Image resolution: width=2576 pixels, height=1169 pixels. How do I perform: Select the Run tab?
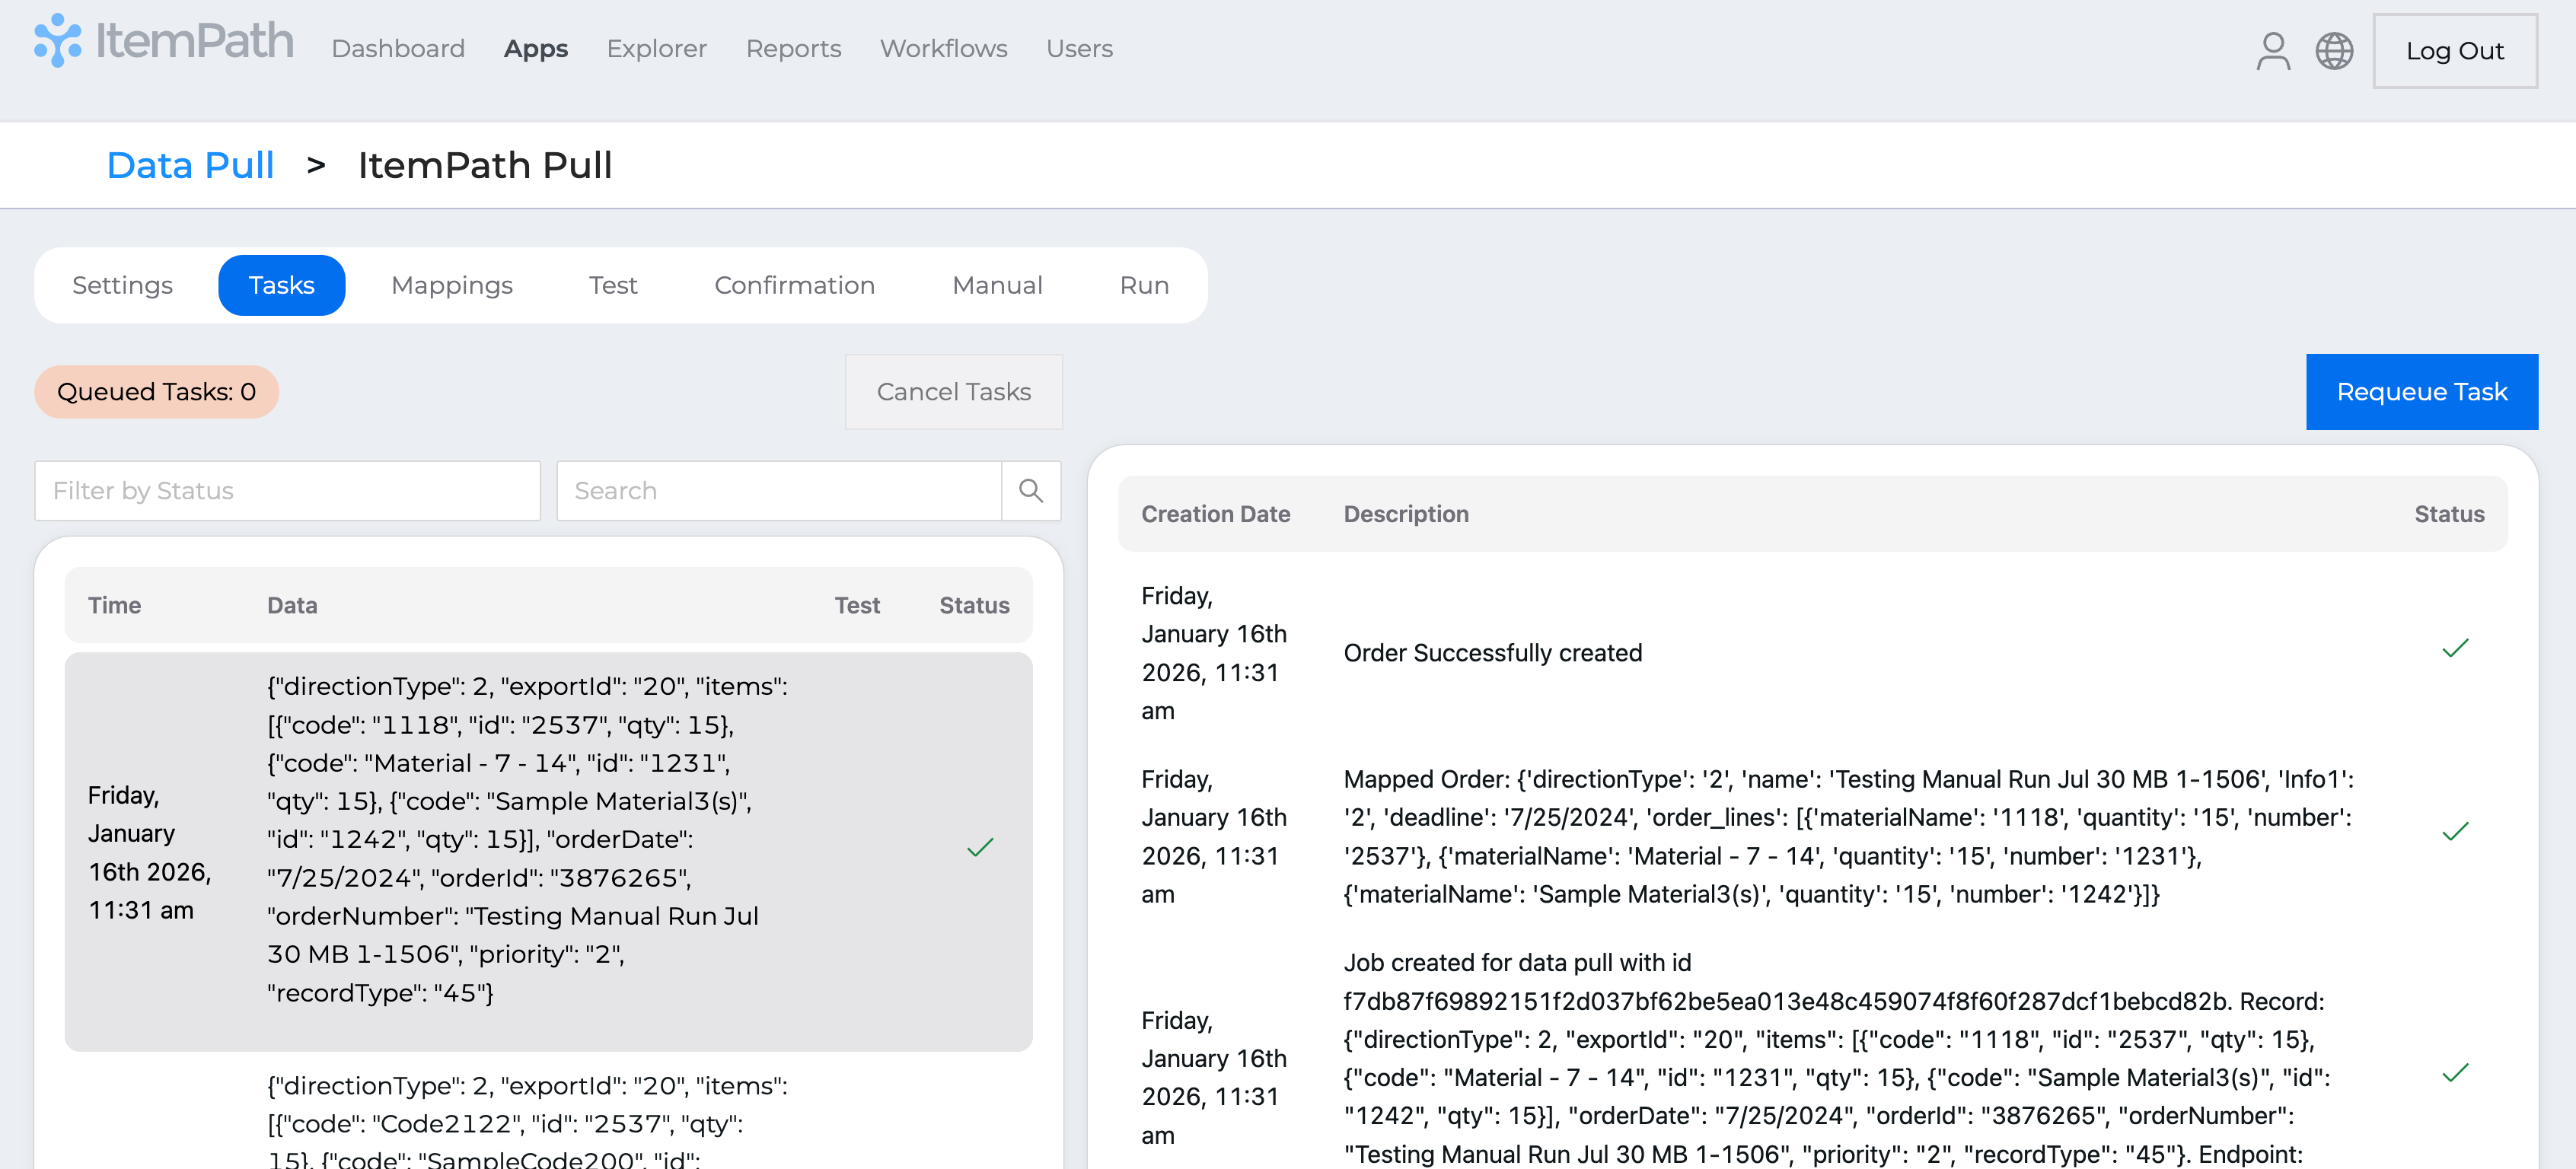click(x=1144, y=285)
